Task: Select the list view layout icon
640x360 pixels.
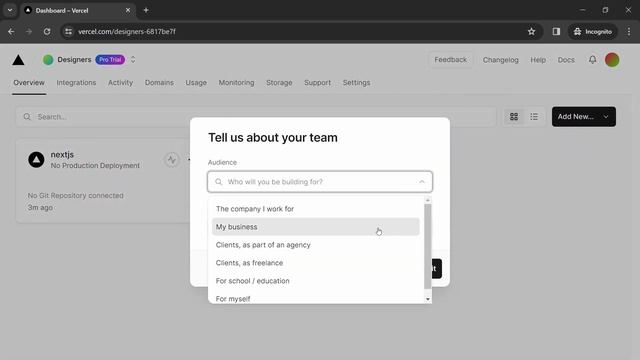Action: (x=534, y=117)
